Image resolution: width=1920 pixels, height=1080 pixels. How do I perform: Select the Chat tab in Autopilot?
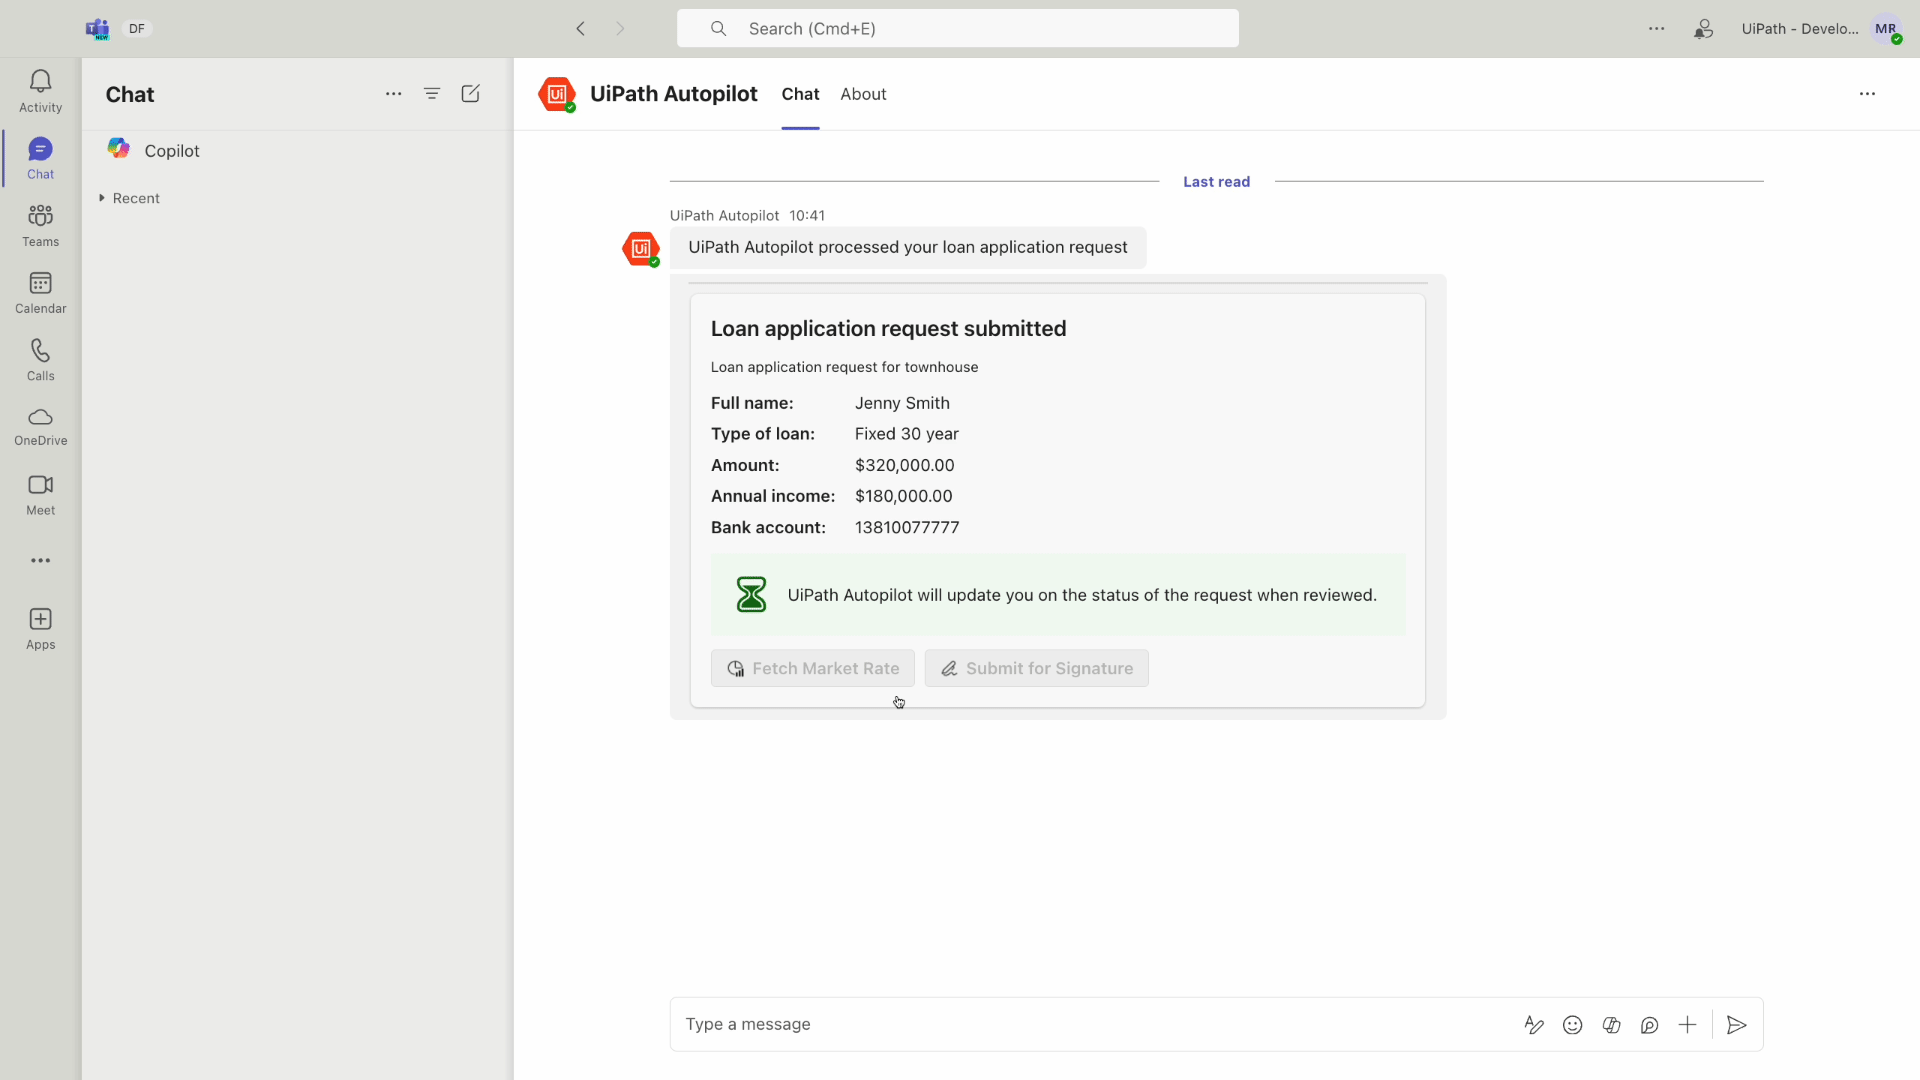800,94
